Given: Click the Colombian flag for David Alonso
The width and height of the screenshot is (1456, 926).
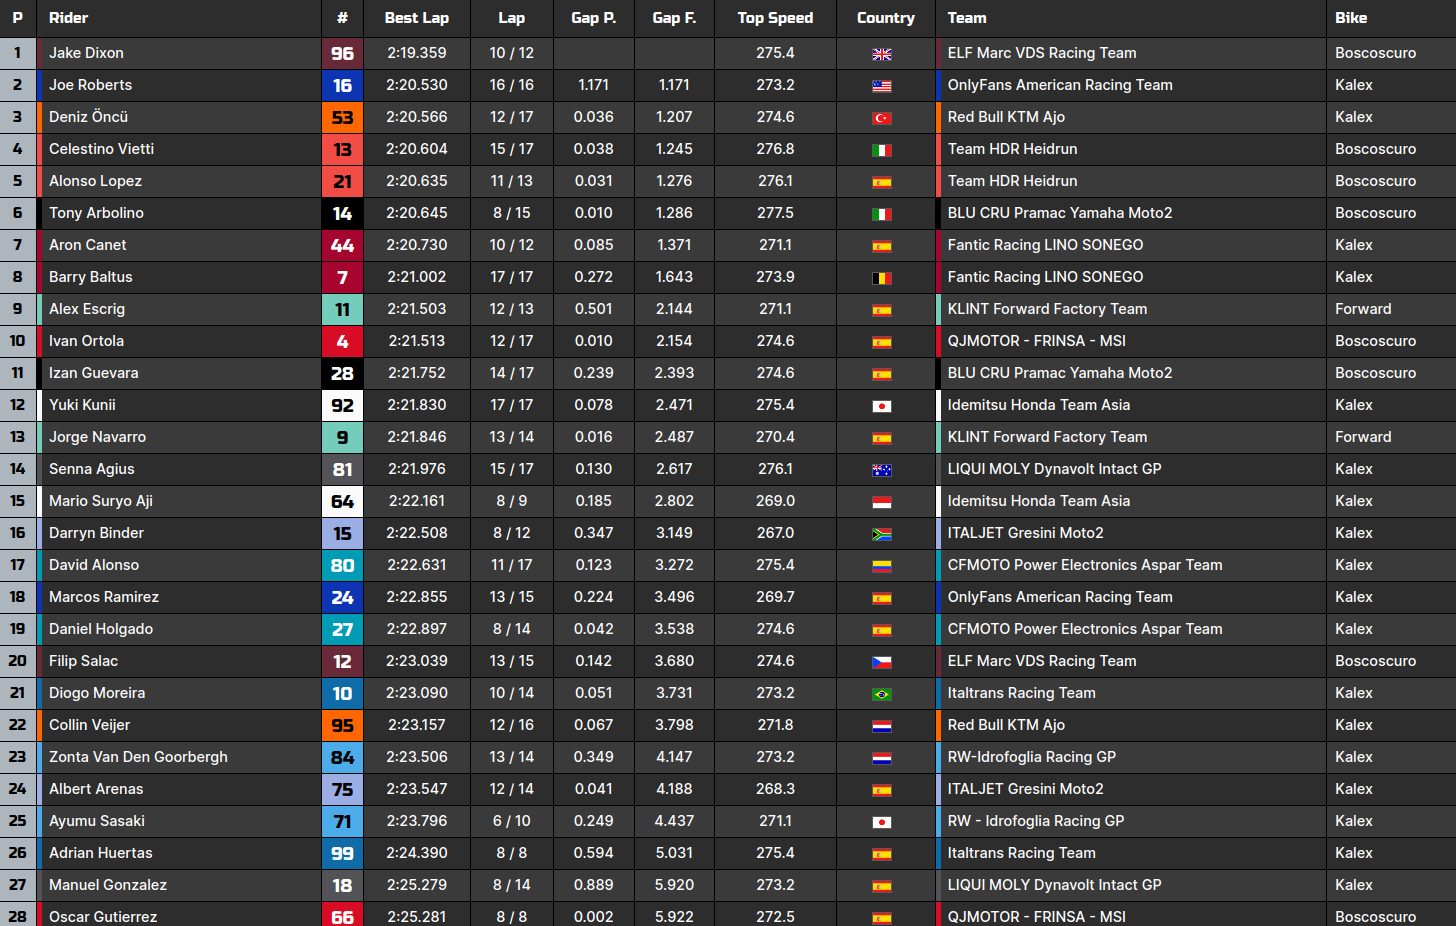Looking at the screenshot, I should (881, 566).
